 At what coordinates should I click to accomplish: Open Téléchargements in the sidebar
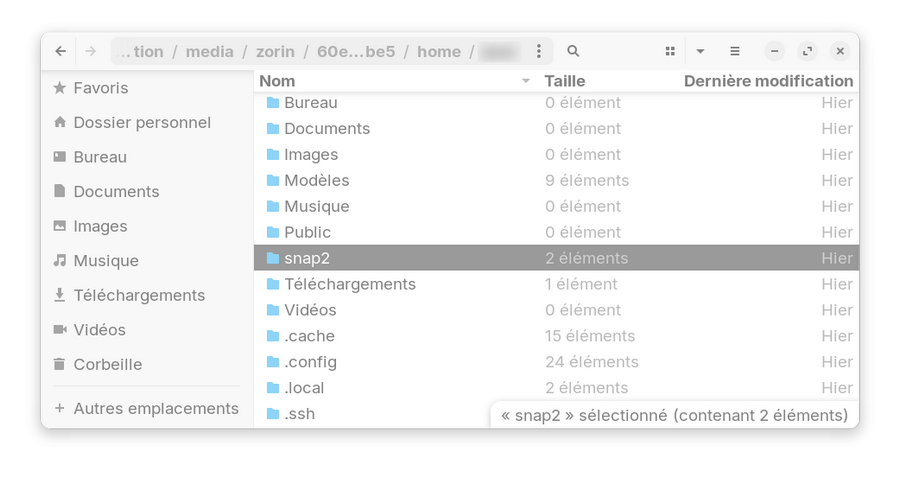tap(138, 295)
